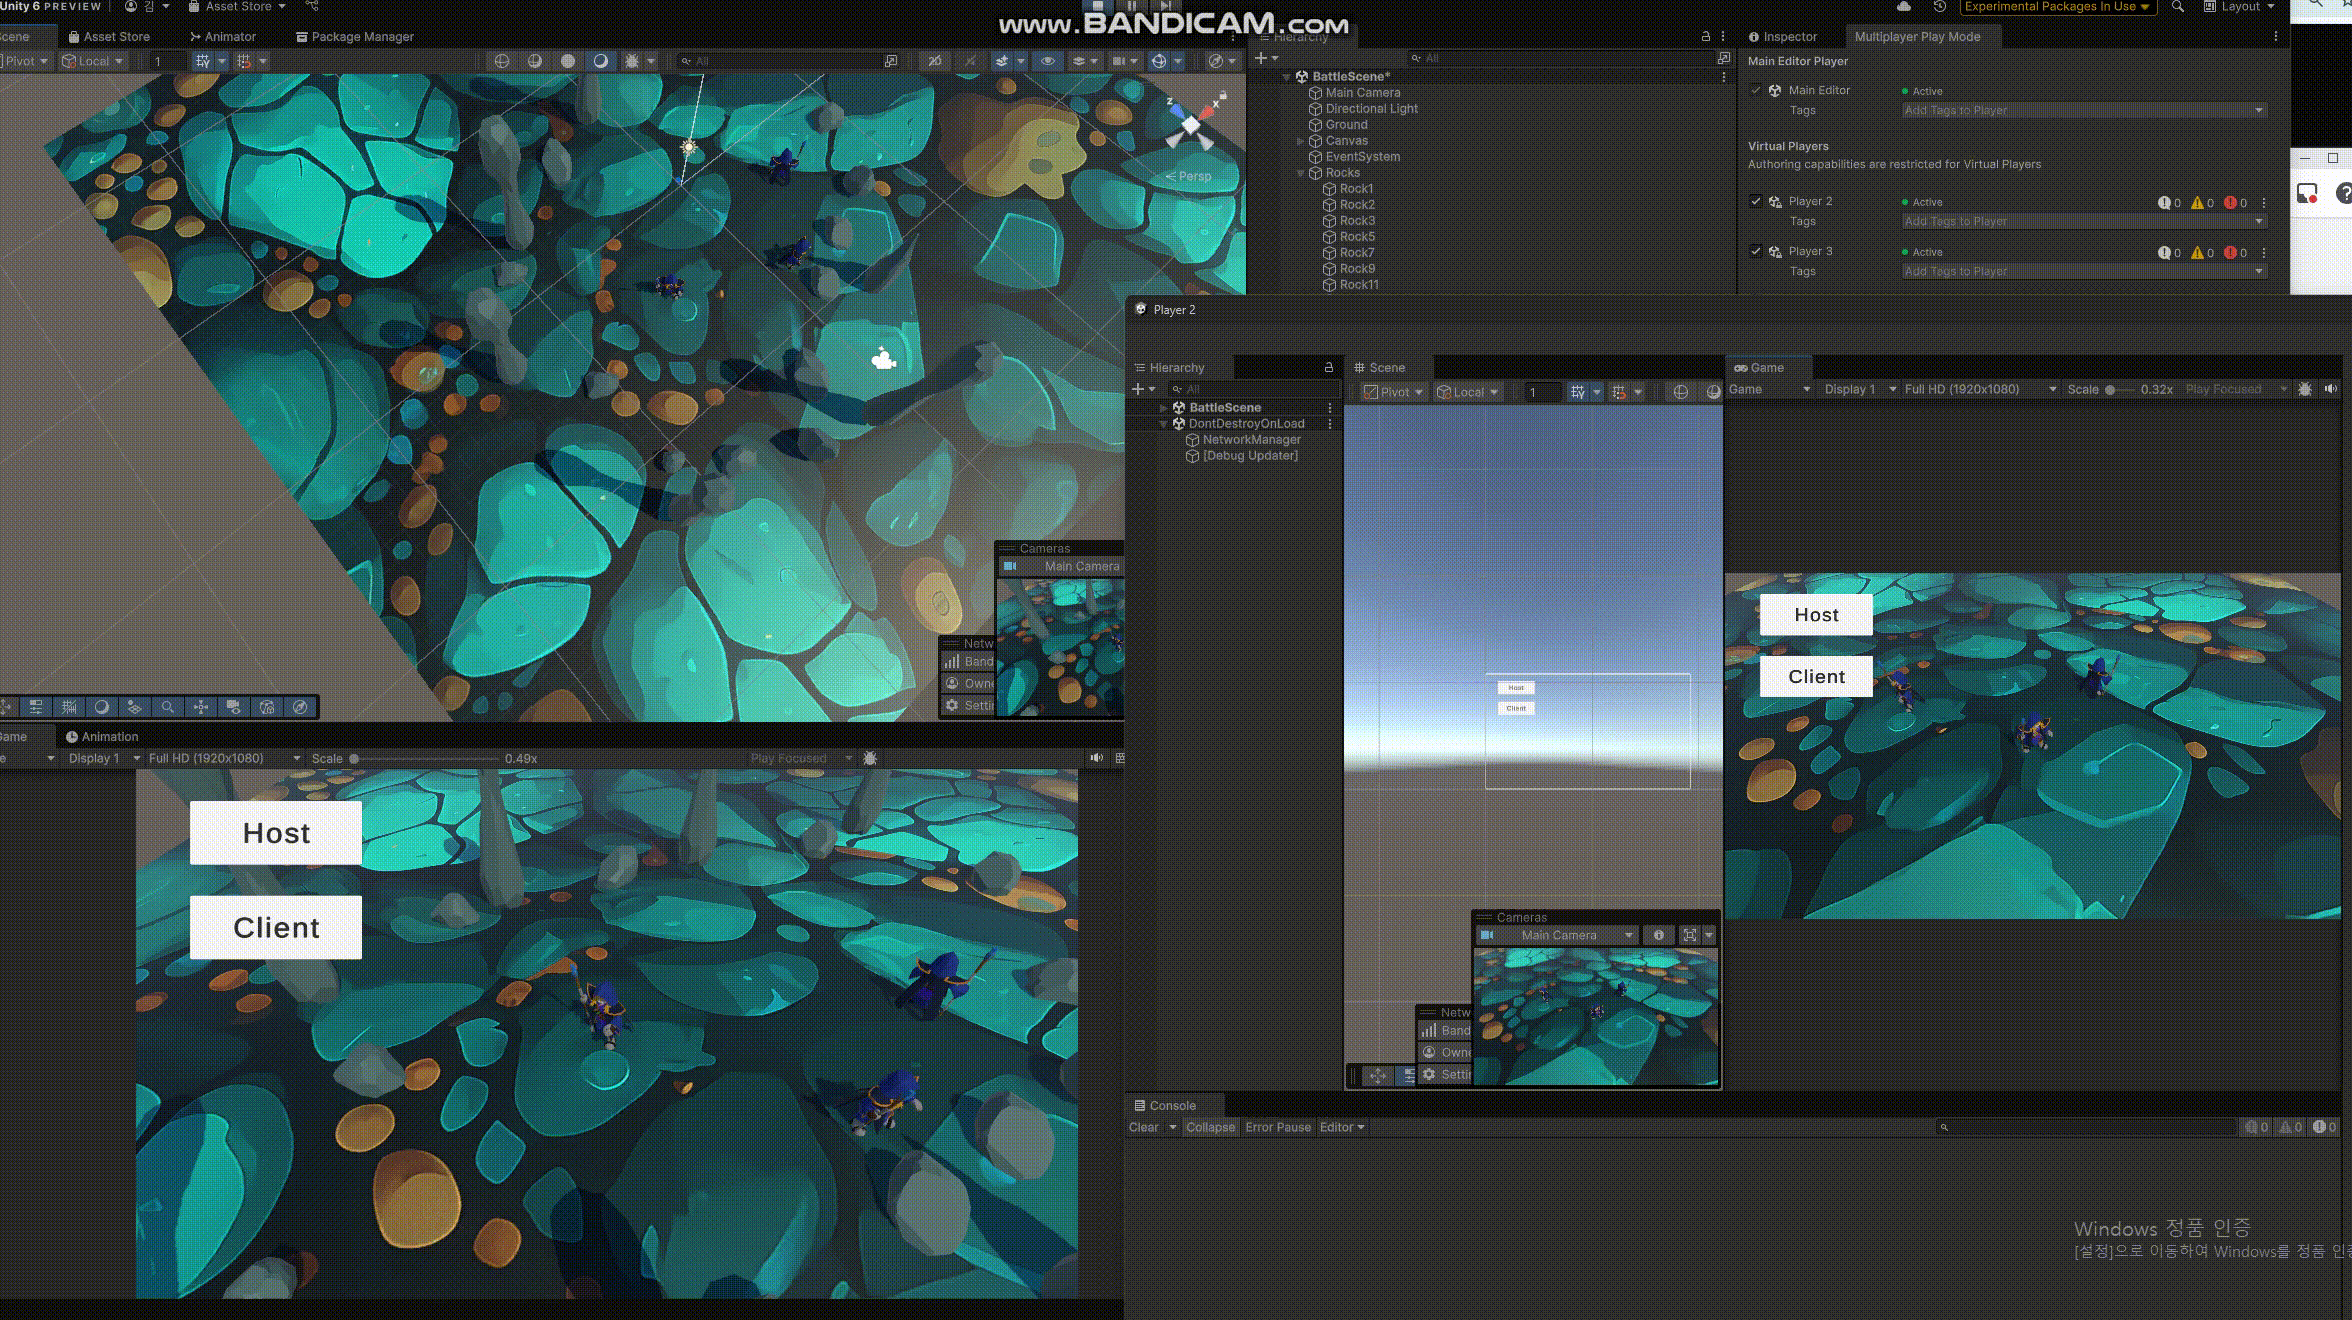The height and width of the screenshot is (1320, 2352).
Task: Select NetworkManager in Player 2 Hierarchy
Action: [x=1251, y=440]
